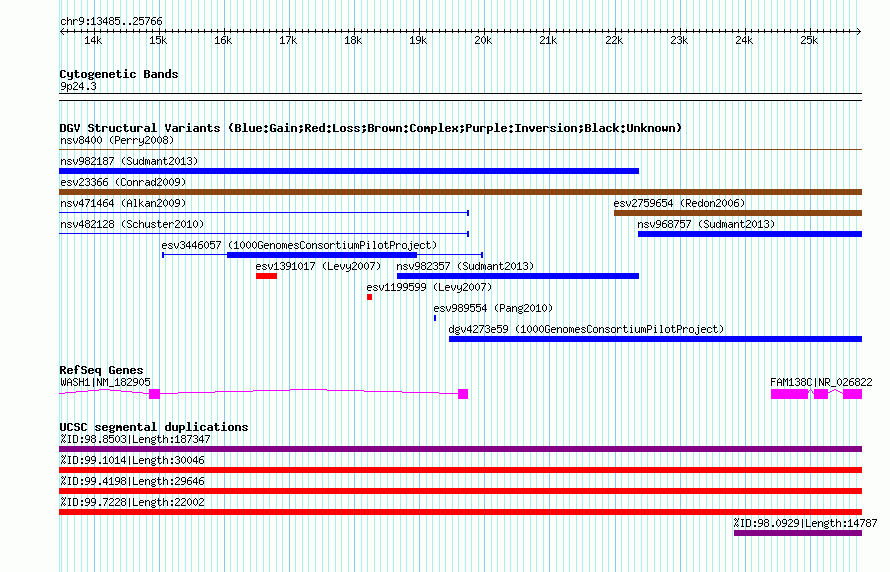Click the right arrow of the ruler
890x572 pixels.
tap(859, 32)
